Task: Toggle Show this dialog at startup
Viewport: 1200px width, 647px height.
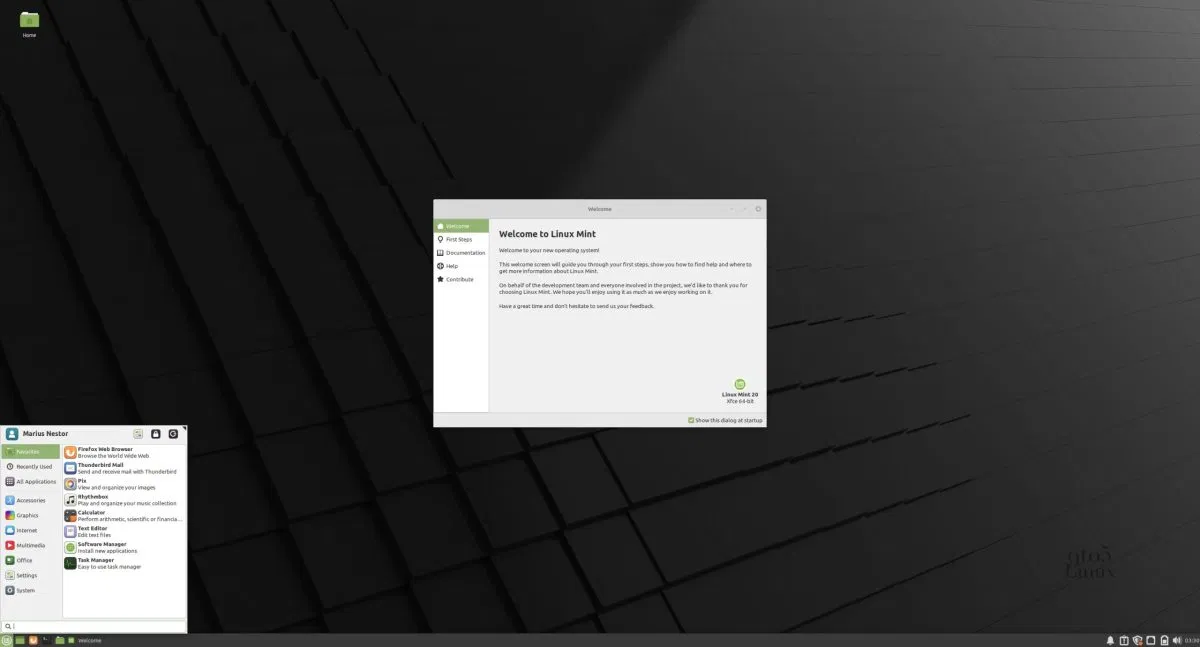Action: pyautogui.click(x=725, y=420)
